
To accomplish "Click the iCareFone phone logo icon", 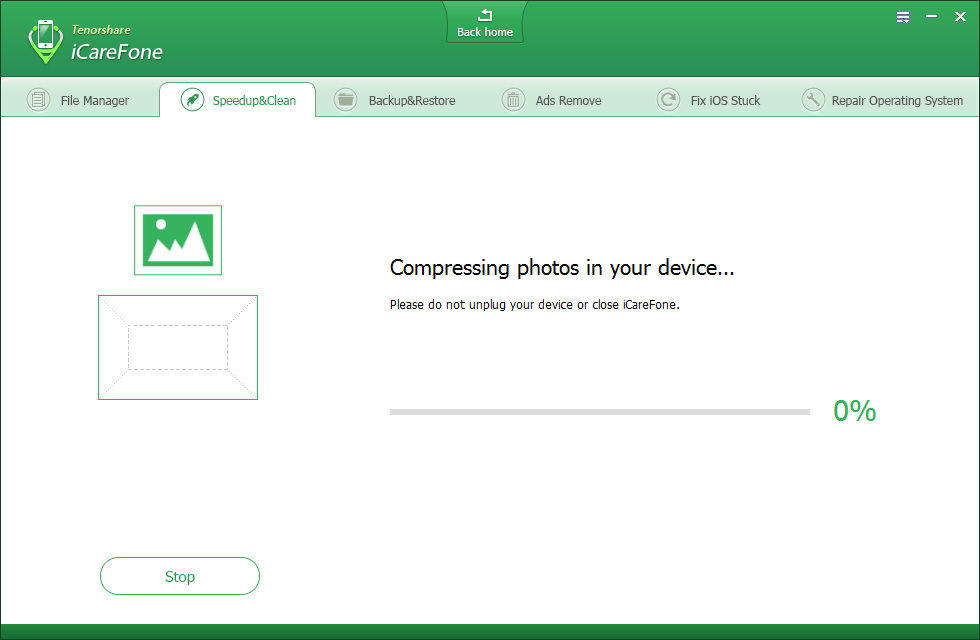I will coord(46,41).
